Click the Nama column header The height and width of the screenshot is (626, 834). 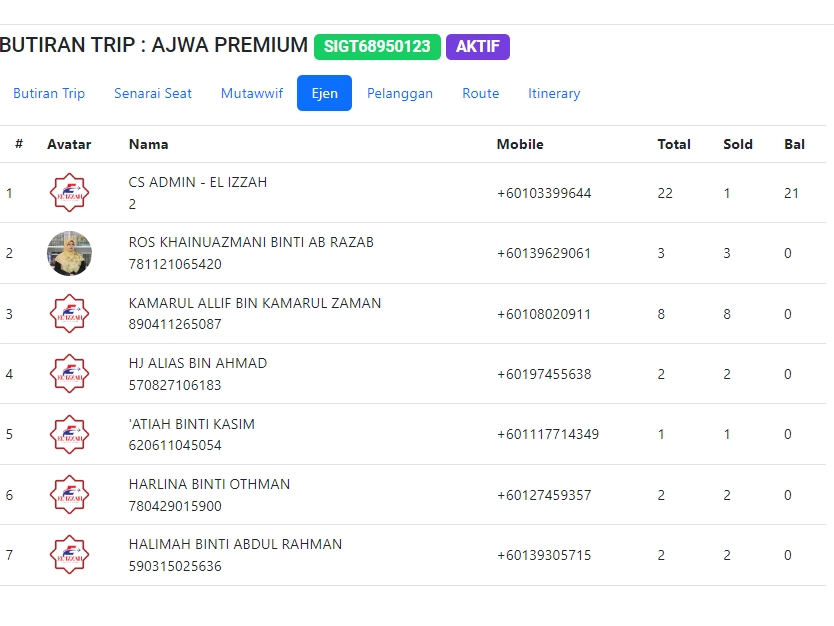pos(148,144)
